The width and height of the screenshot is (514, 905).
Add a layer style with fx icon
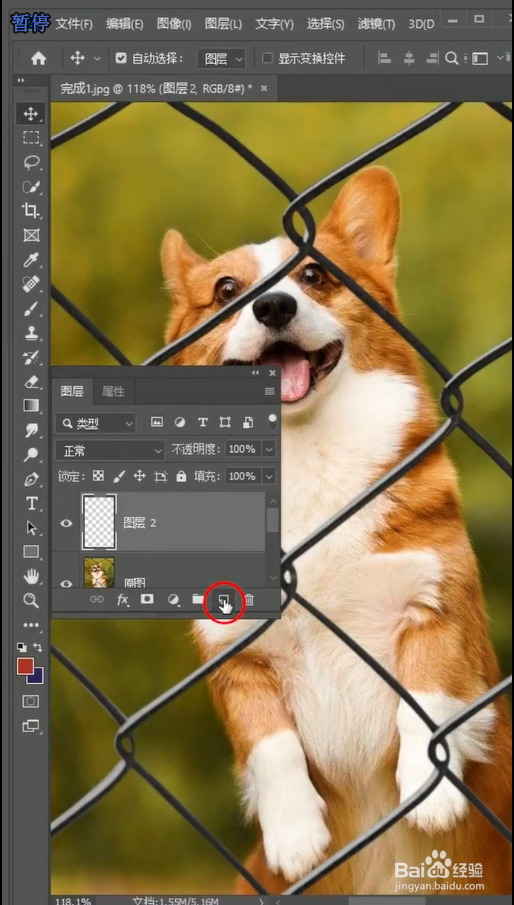(122, 600)
